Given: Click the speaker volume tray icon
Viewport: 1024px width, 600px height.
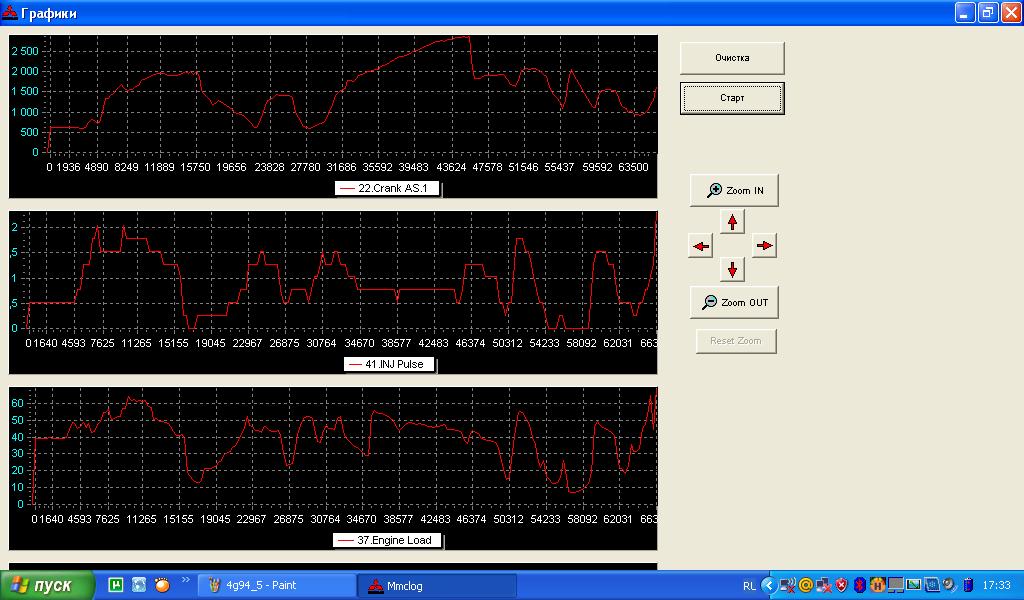Looking at the screenshot, I should (x=949, y=586).
